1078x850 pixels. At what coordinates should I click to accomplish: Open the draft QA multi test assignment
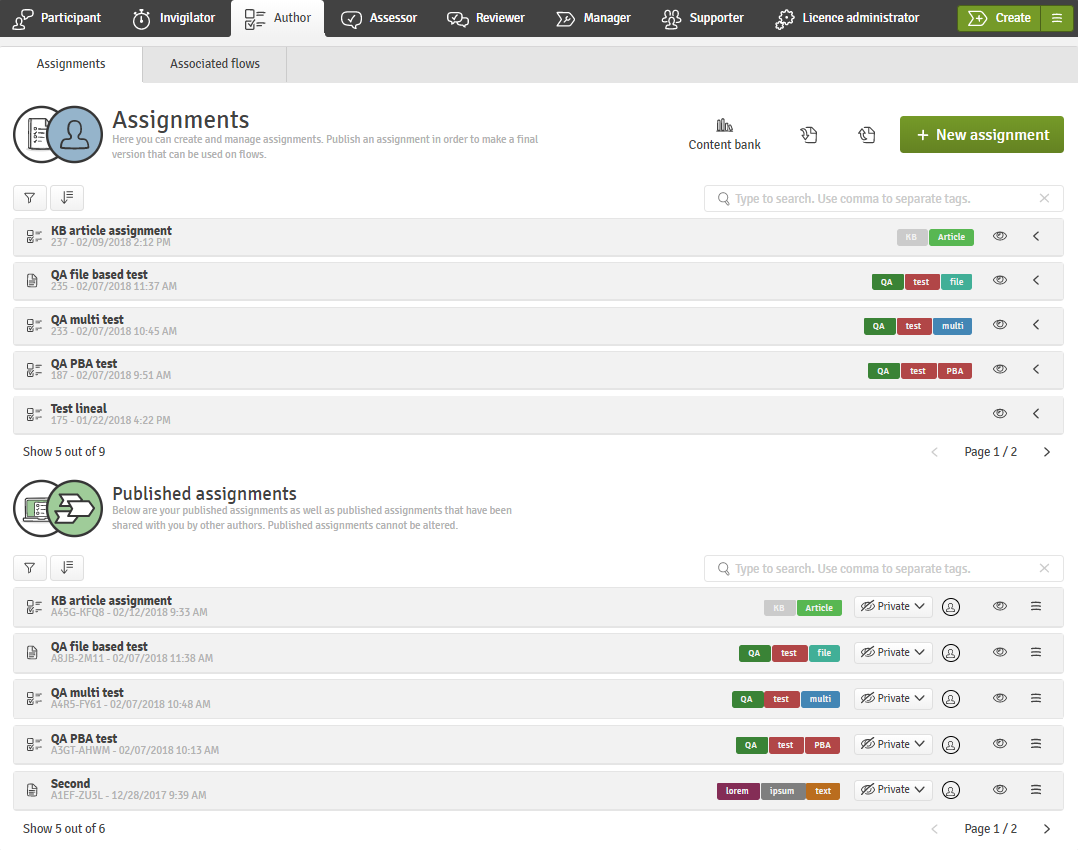click(x=538, y=325)
